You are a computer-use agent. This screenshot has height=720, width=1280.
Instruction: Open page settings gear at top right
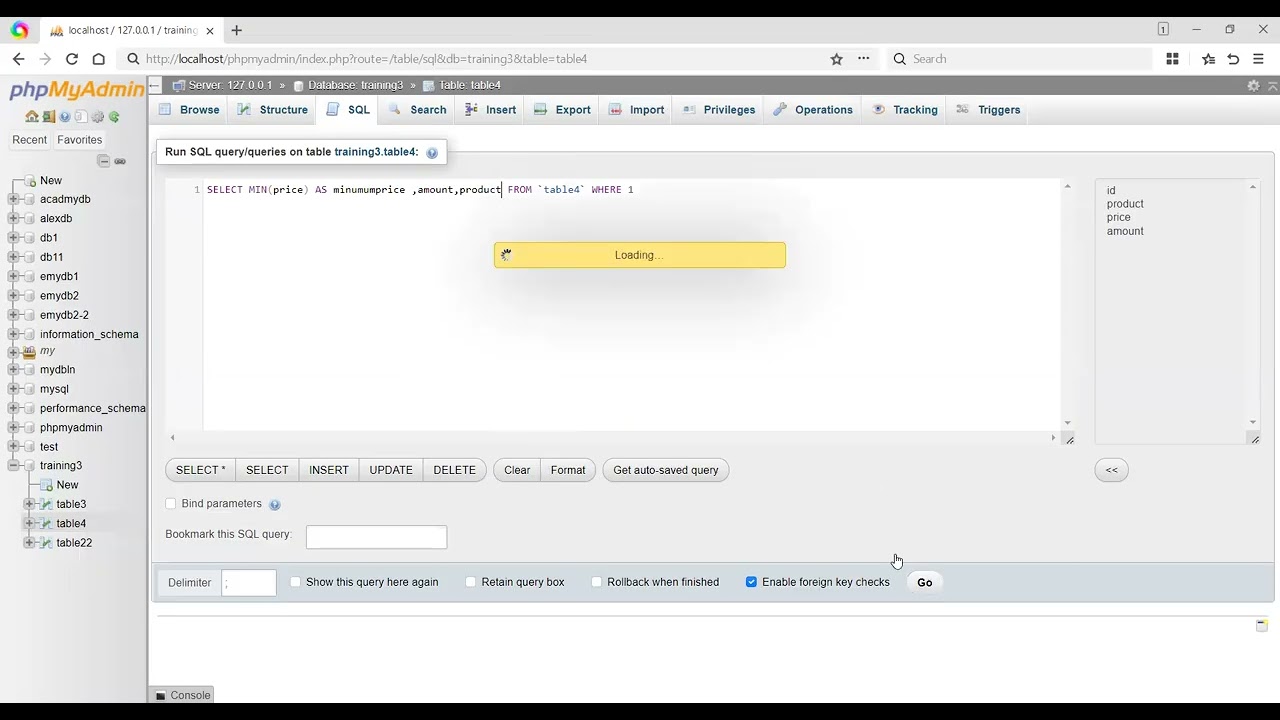tap(1253, 86)
